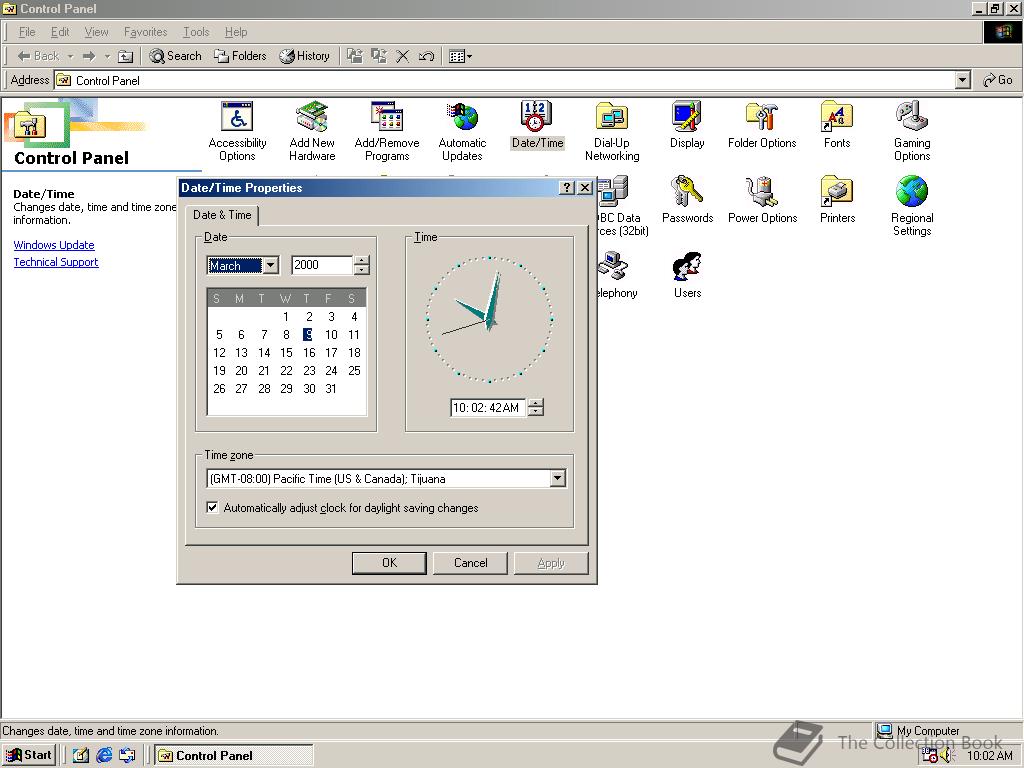Click the Technical Support link
Image resolution: width=1024 pixels, height=768 pixels.
pos(56,262)
